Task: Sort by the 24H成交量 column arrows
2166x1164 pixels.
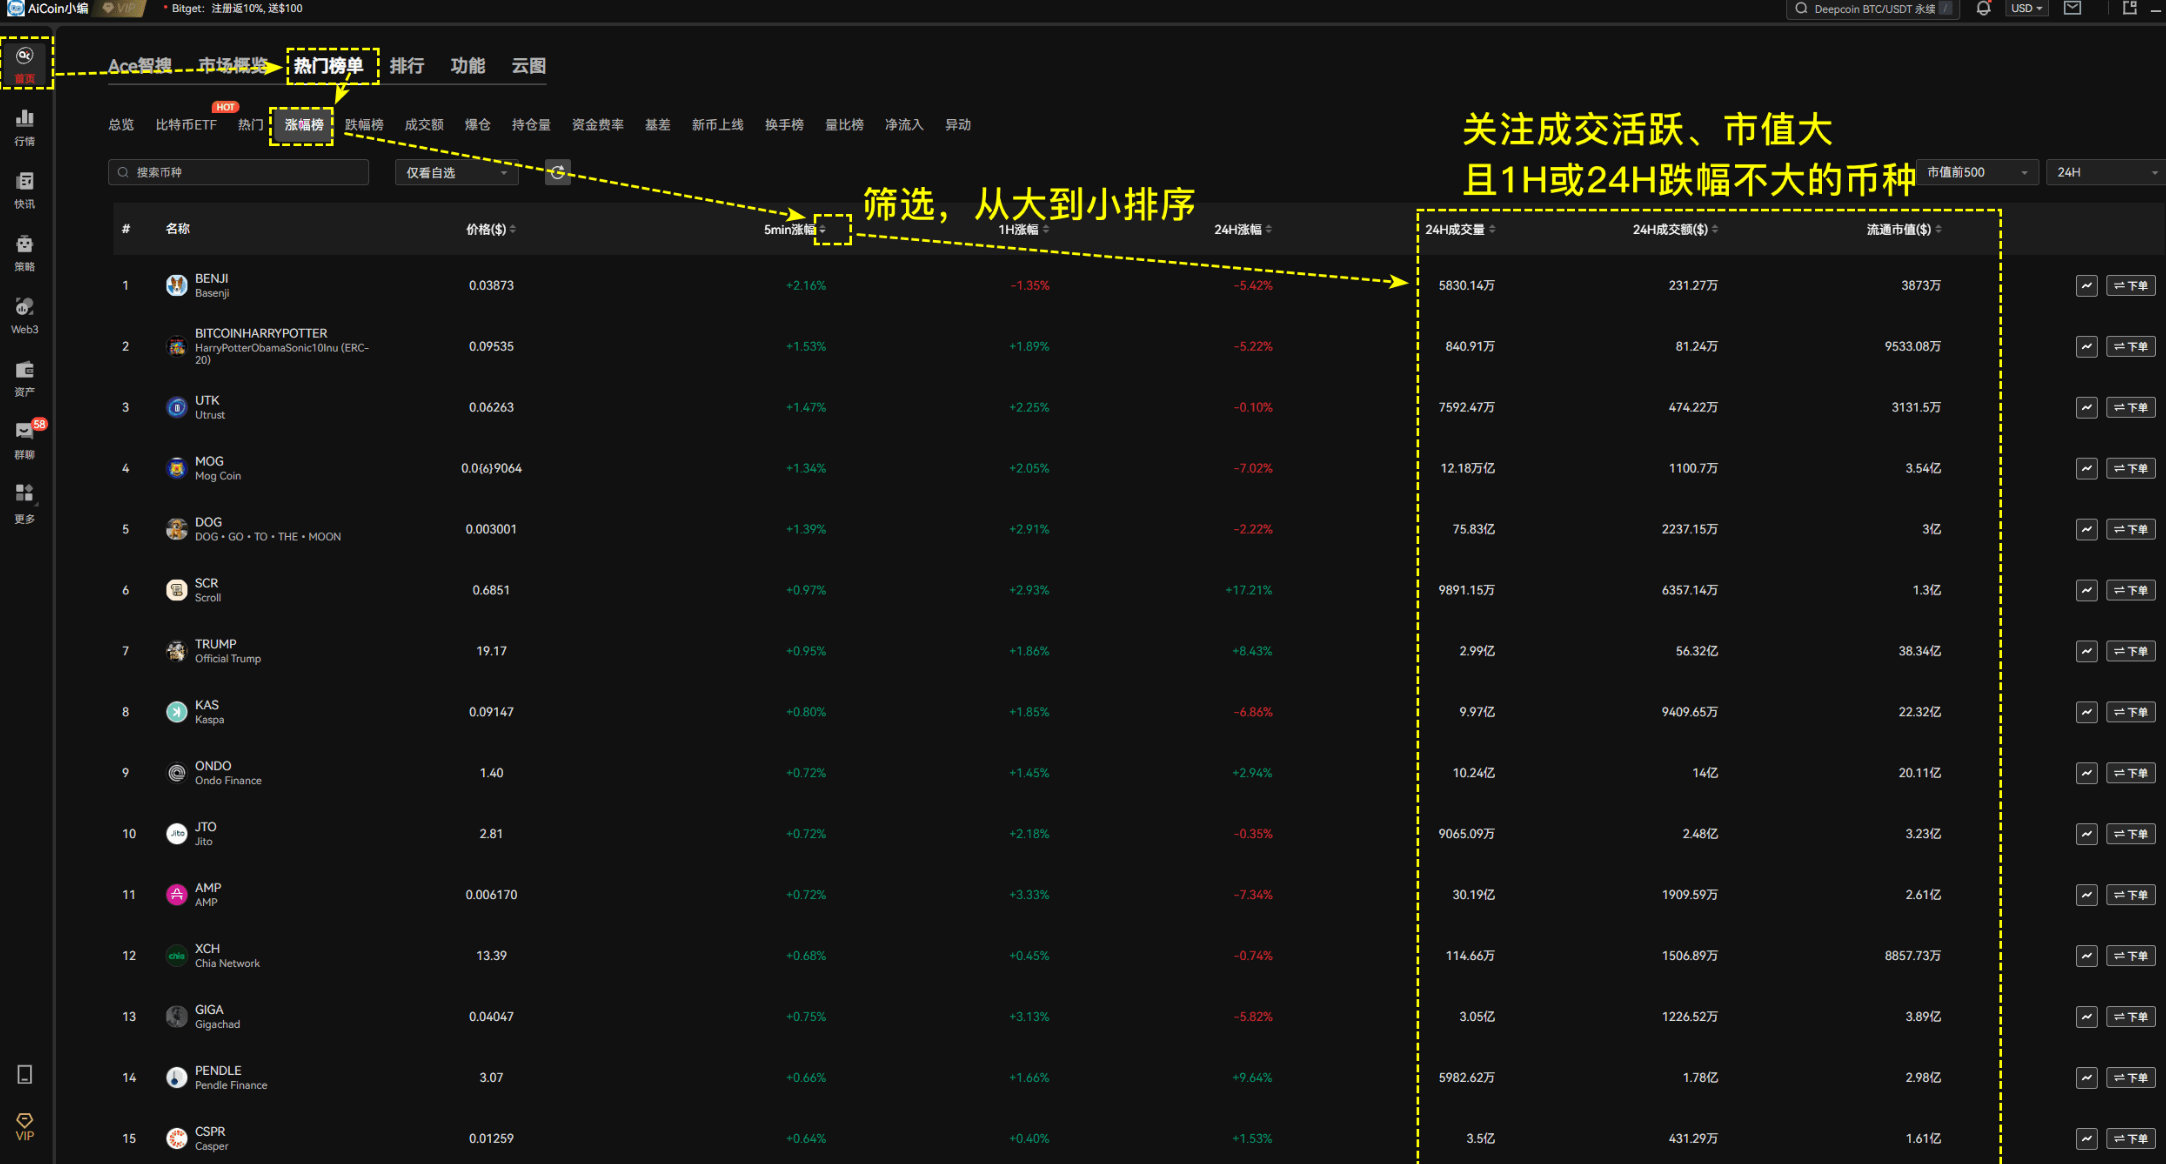Action: pos(1492,230)
